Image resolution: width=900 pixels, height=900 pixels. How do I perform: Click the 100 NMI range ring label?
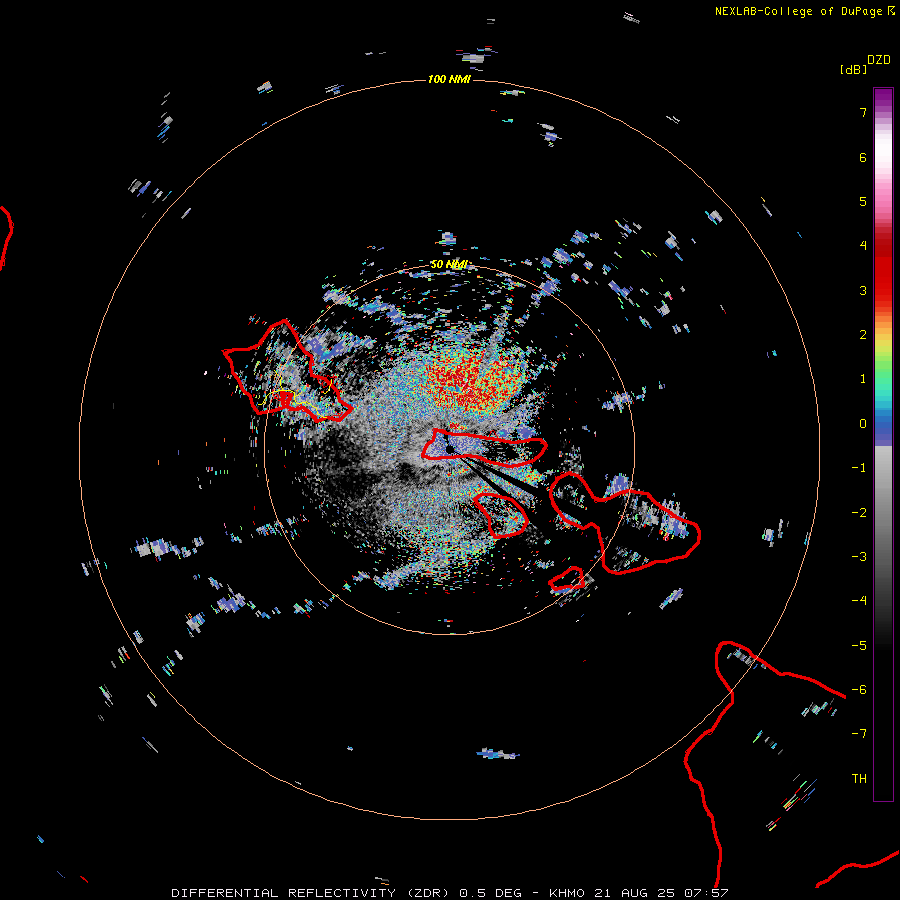pyautogui.click(x=449, y=79)
